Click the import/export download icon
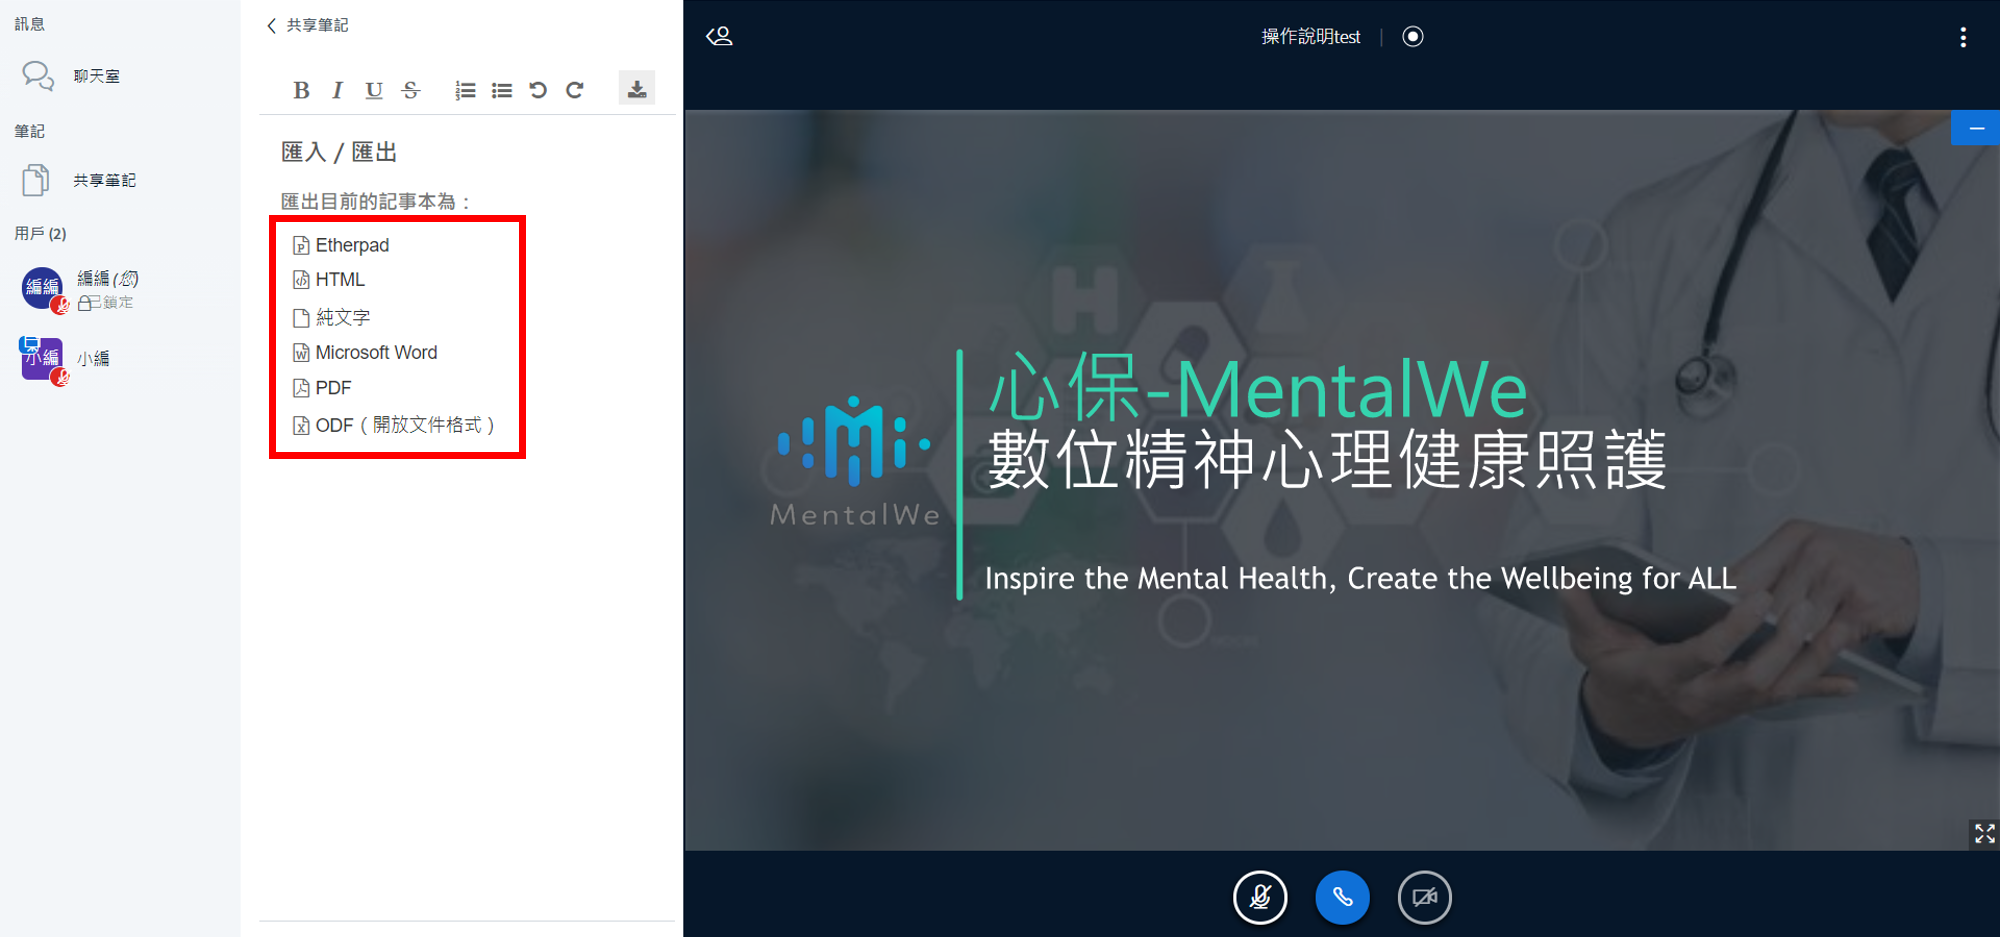This screenshot has height=937, width=2000. click(637, 89)
